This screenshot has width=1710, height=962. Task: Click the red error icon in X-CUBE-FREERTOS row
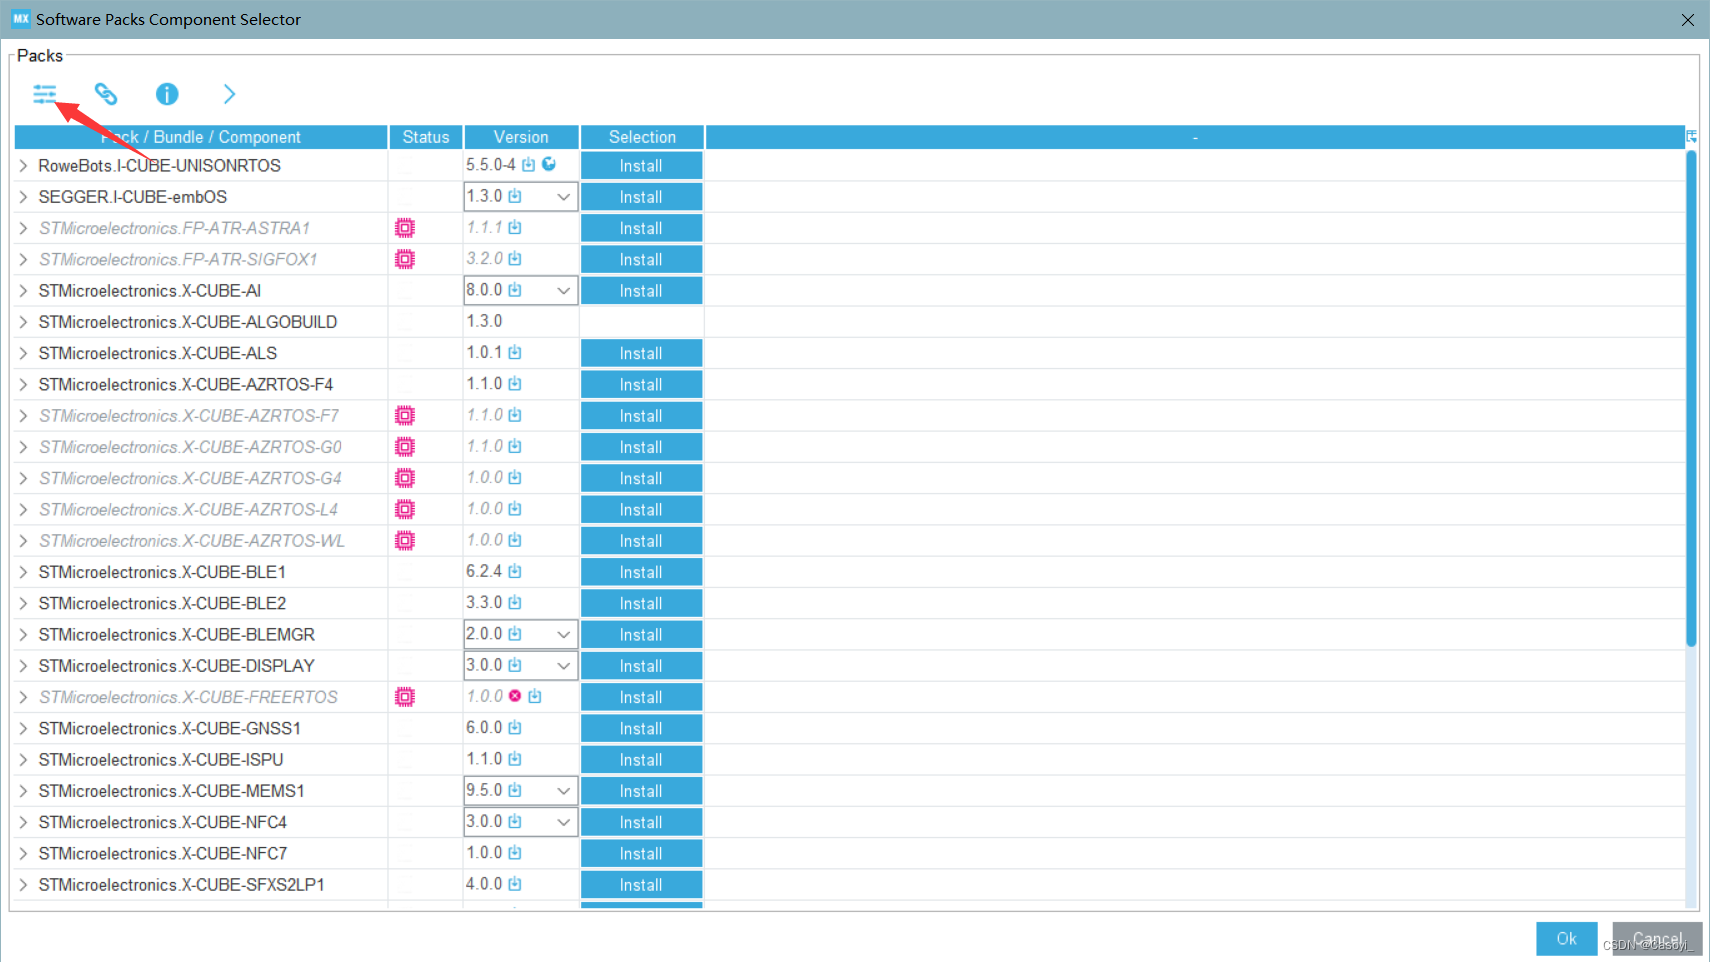pos(515,695)
